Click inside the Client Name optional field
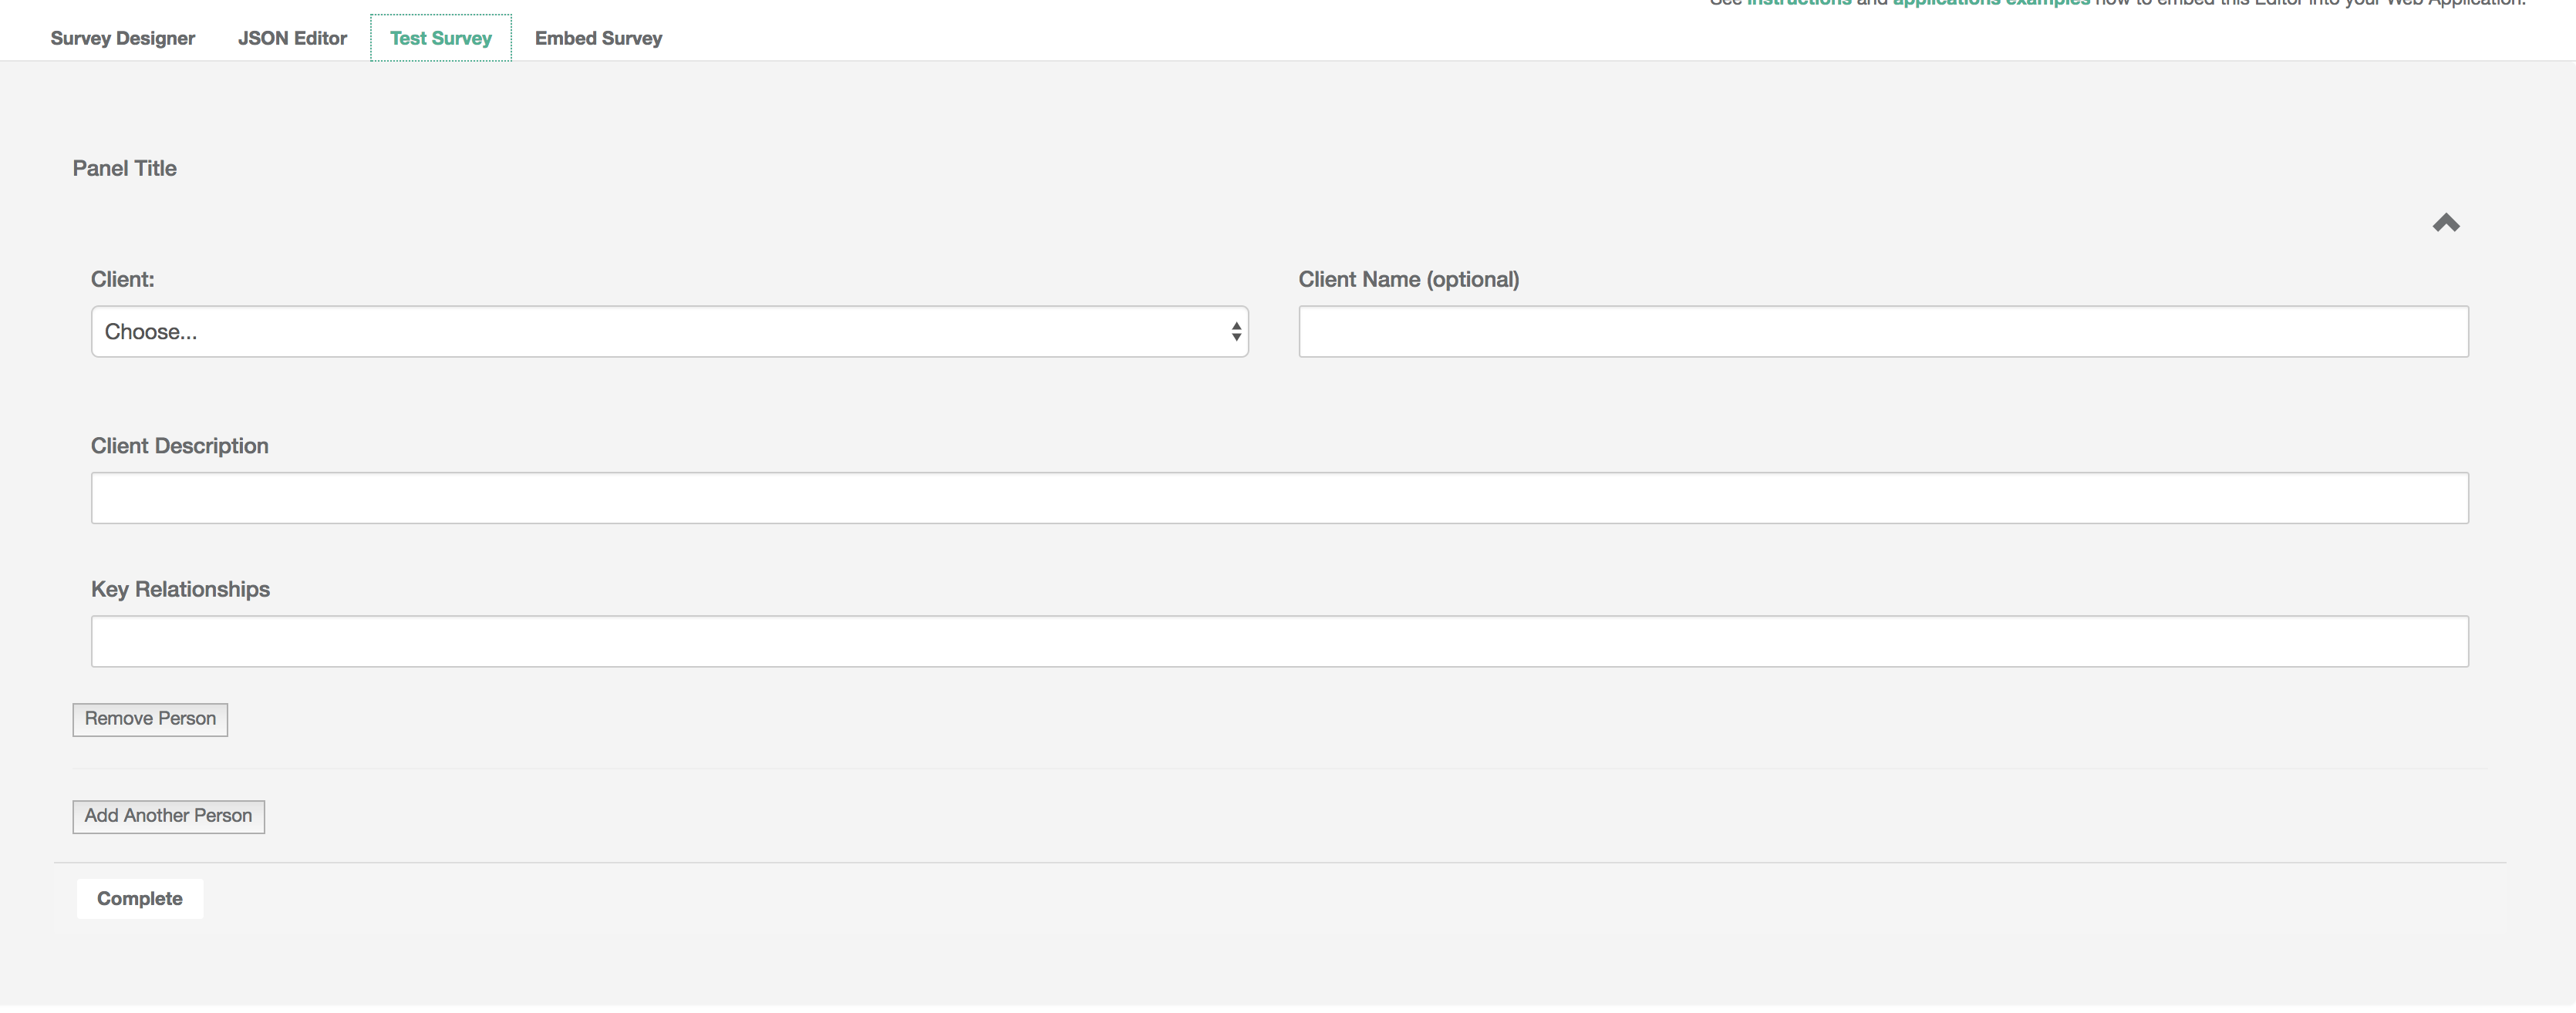The image size is (2576, 1013). (1883, 331)
